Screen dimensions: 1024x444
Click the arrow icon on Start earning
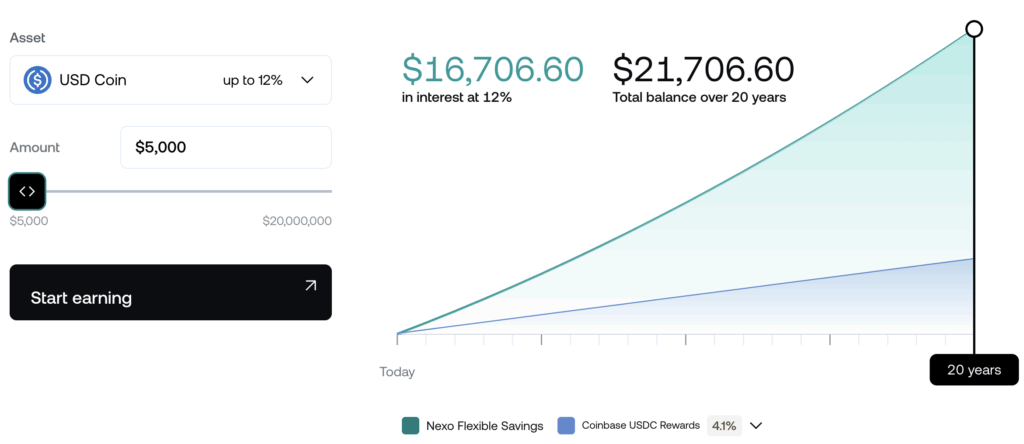(x=310, y=286)
